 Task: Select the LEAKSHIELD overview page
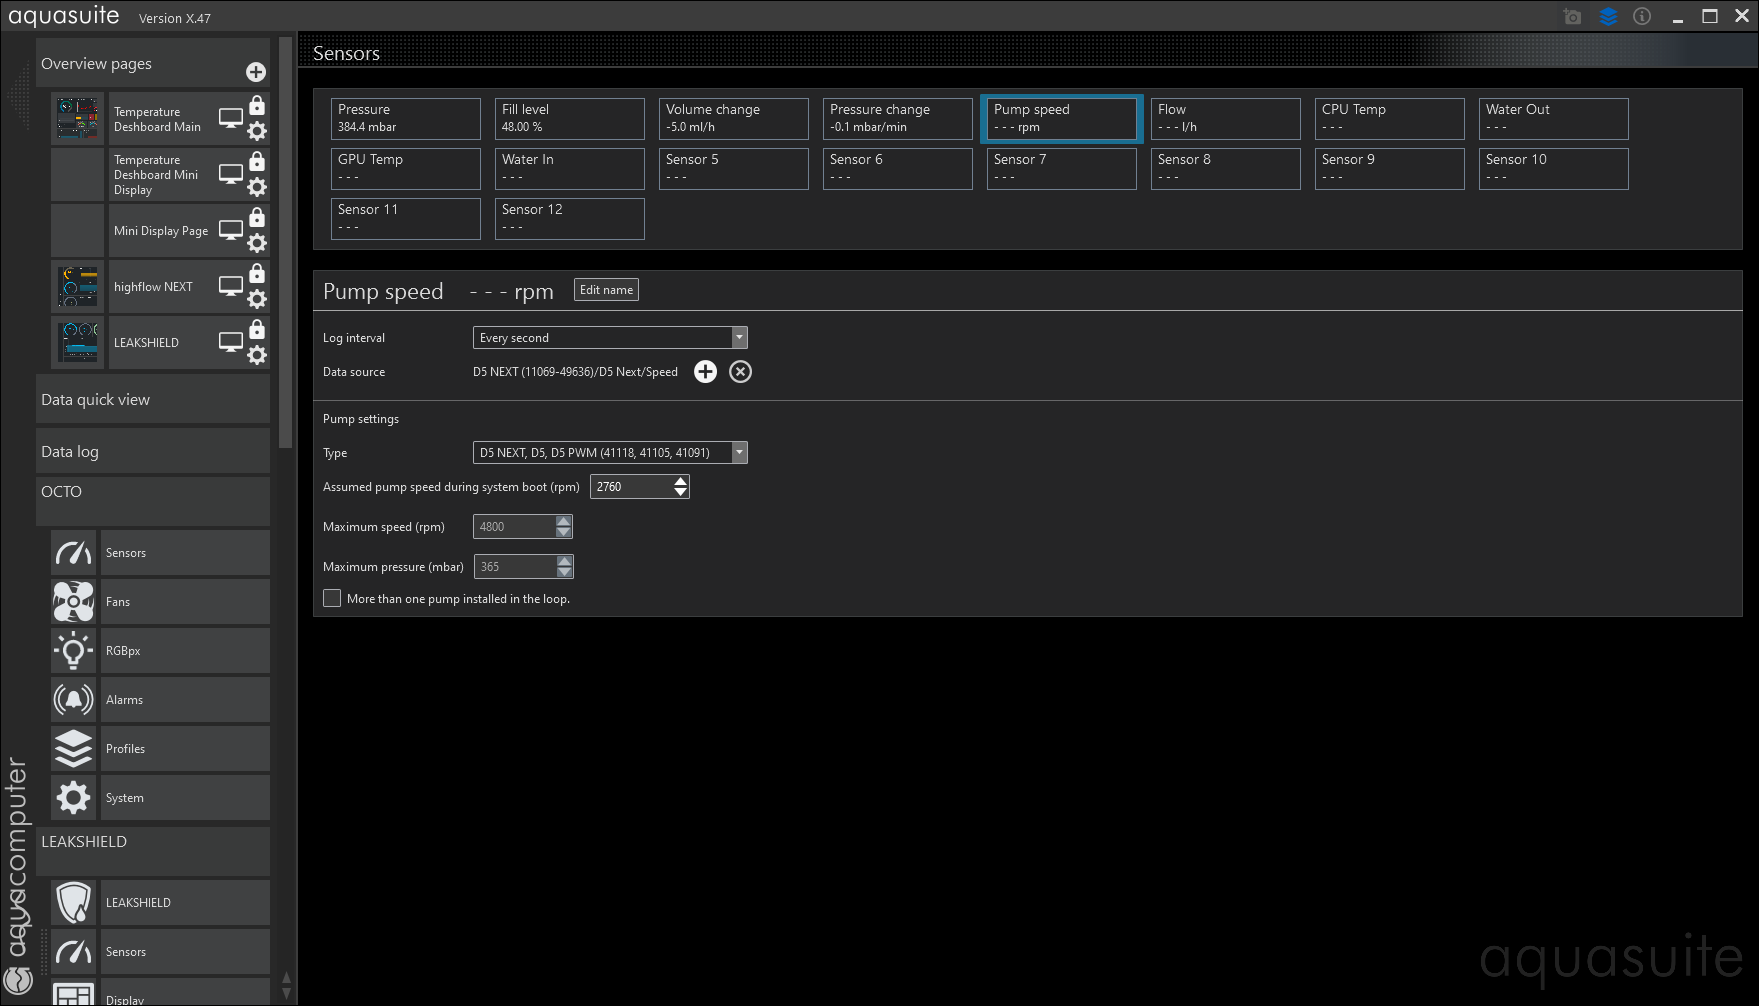[x=146, y=343]
